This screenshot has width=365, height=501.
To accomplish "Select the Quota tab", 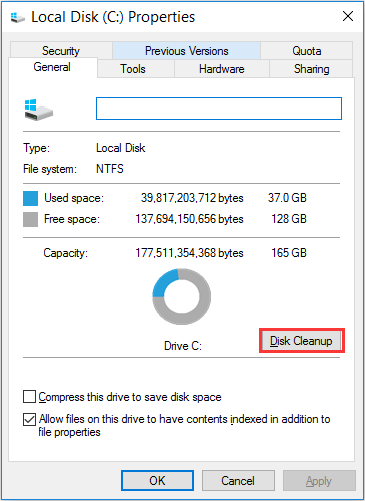I will 307,51.
